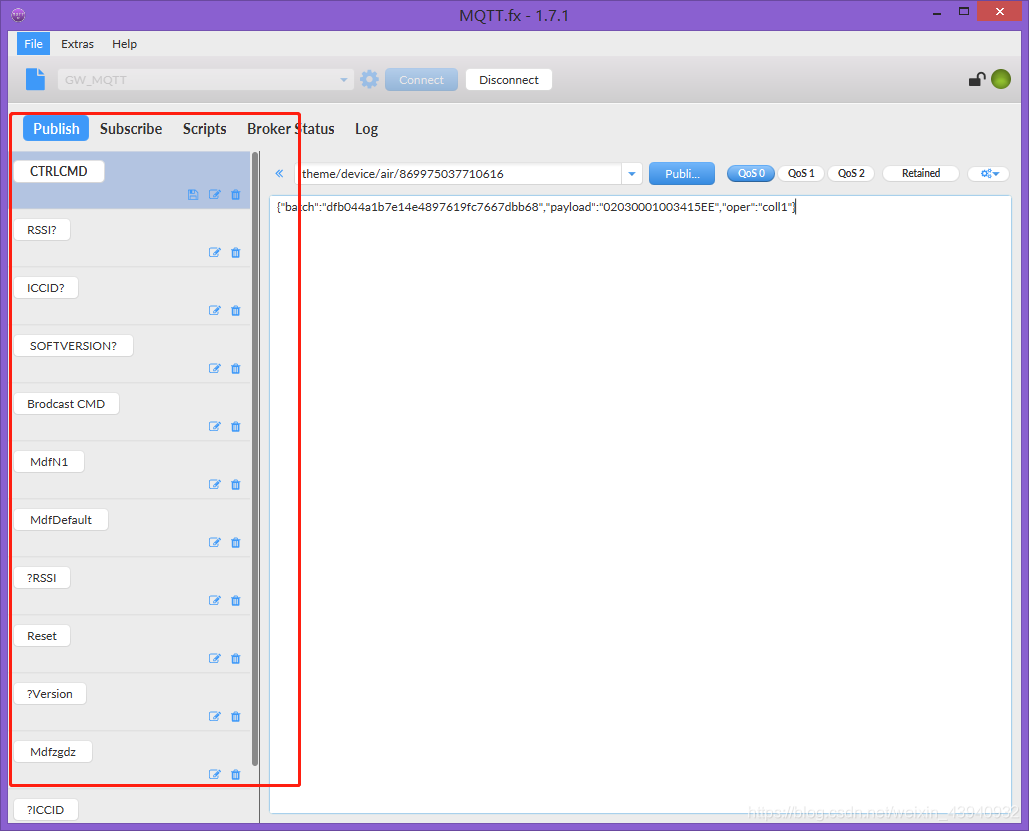This screenshot has width=1029, height=831.
Task: Delete the RSSI? saved message
Action: point(236,253)
